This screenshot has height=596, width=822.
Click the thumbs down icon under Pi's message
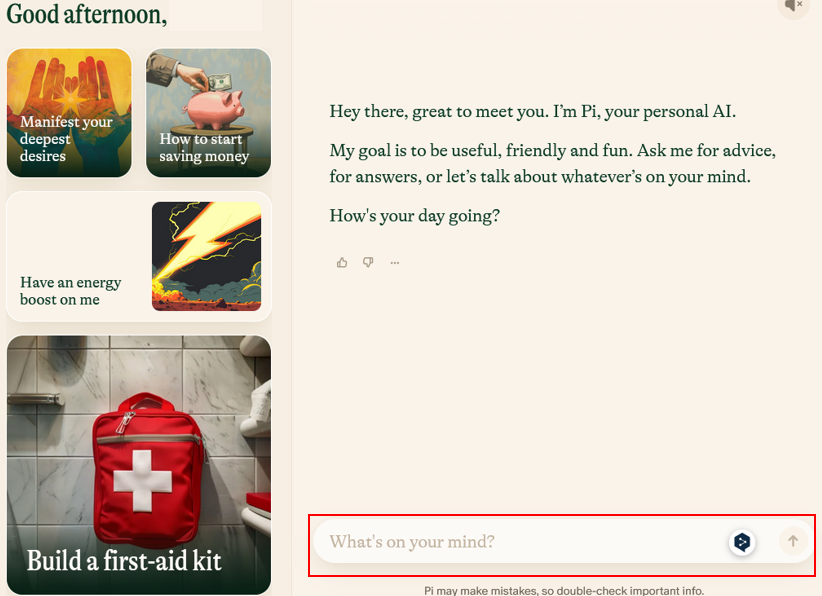pyautogui.click(x=369, y=262)
